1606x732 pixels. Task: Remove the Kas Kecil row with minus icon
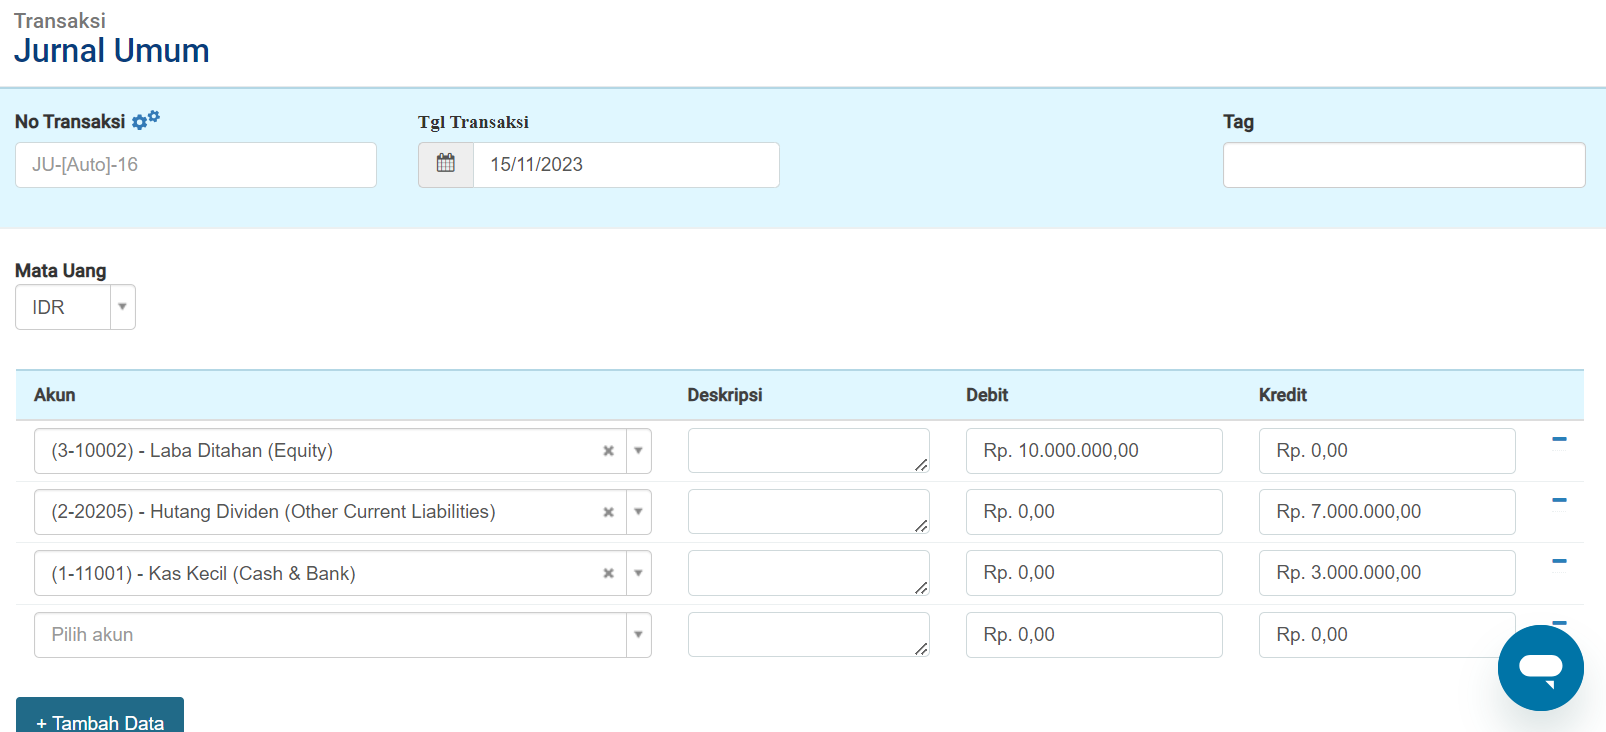click(x=1558, y=561)
